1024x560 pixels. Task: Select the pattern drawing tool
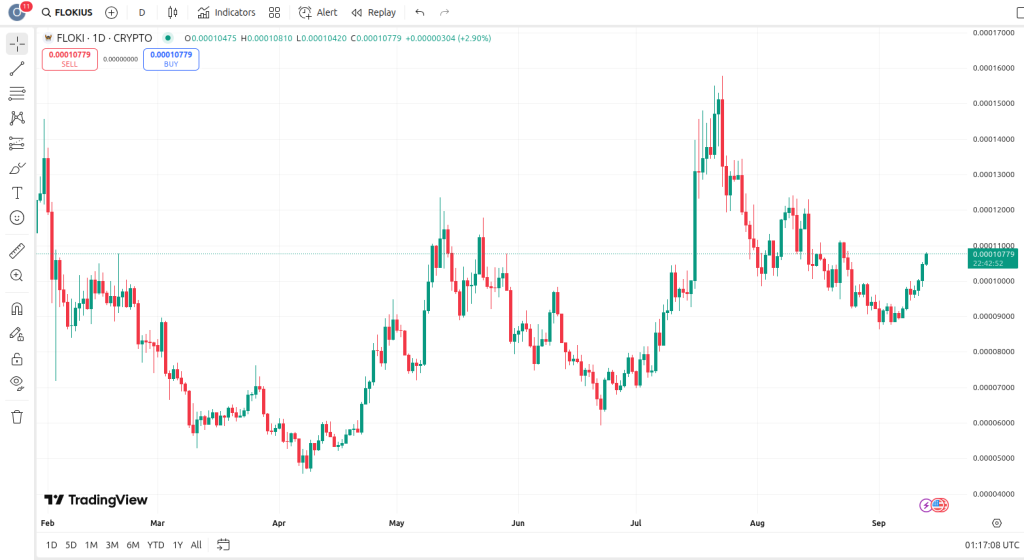click(17, 118)
